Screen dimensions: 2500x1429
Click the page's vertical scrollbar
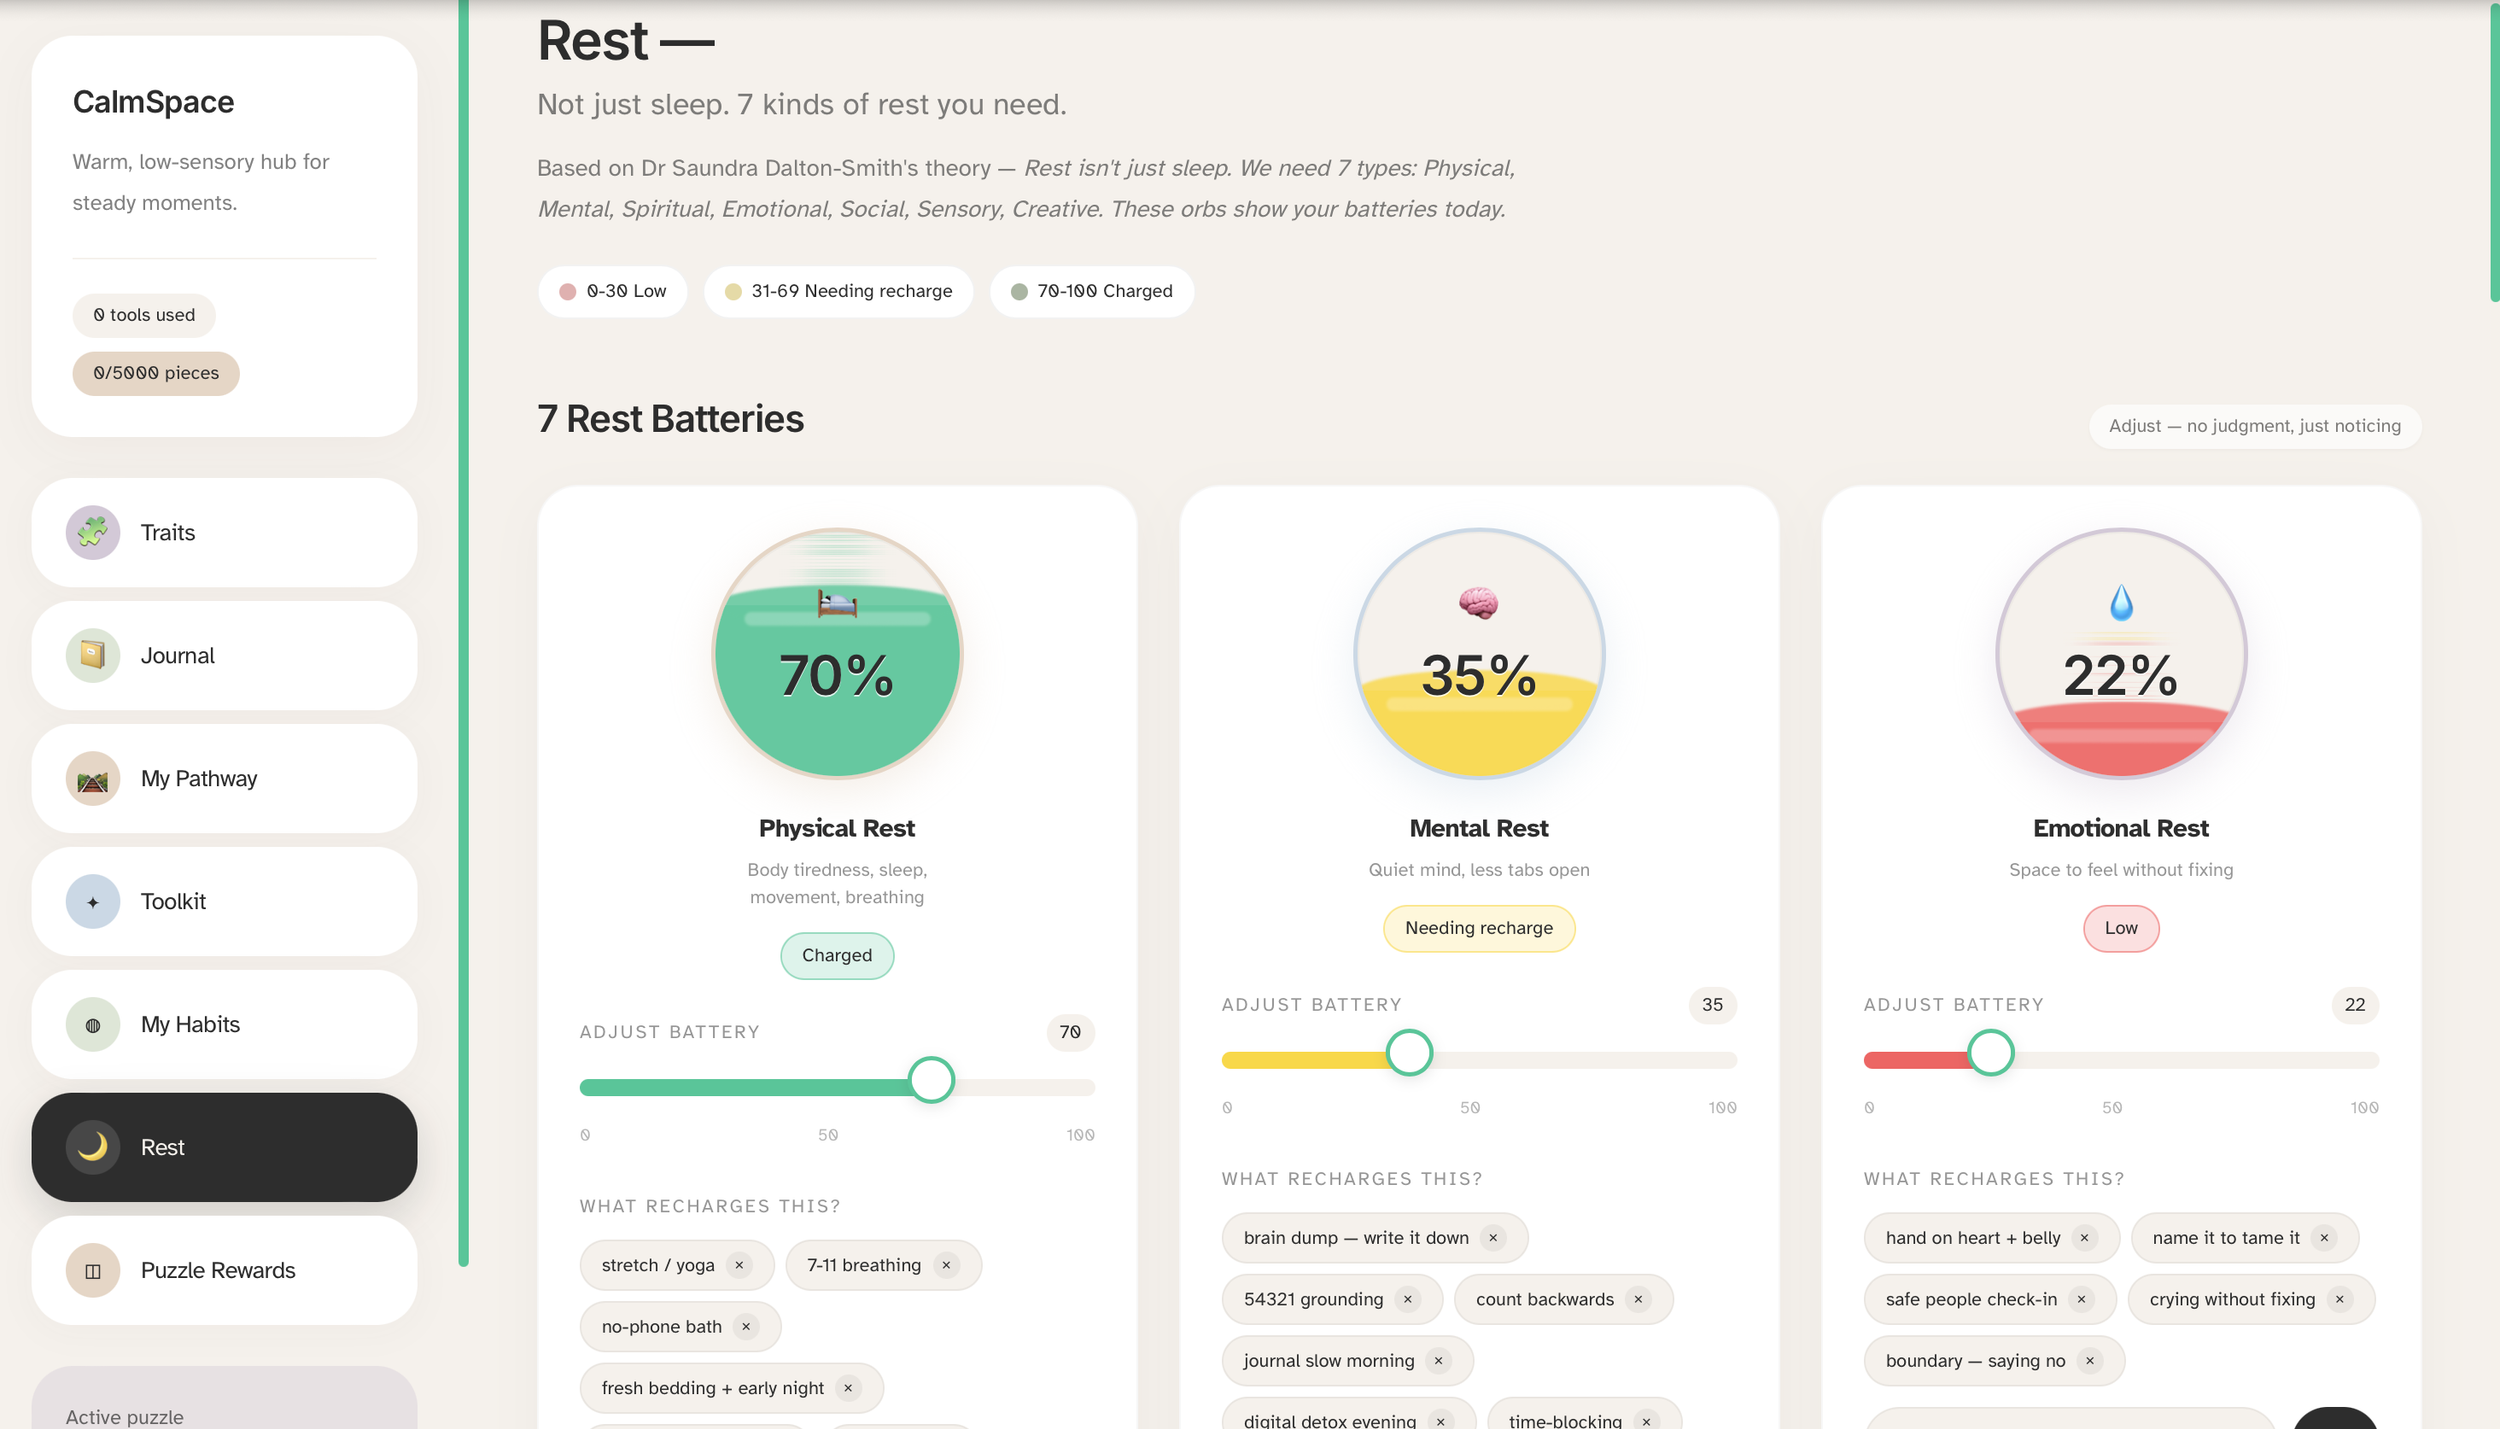2494,152
